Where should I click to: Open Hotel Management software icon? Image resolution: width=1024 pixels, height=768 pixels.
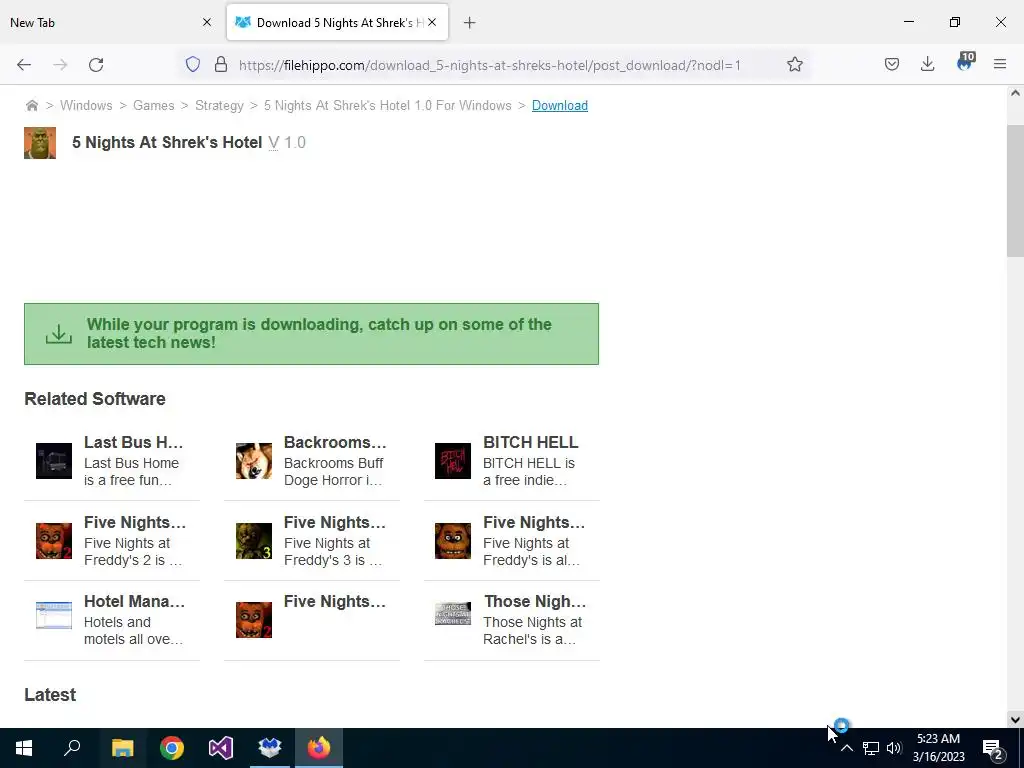54,615
